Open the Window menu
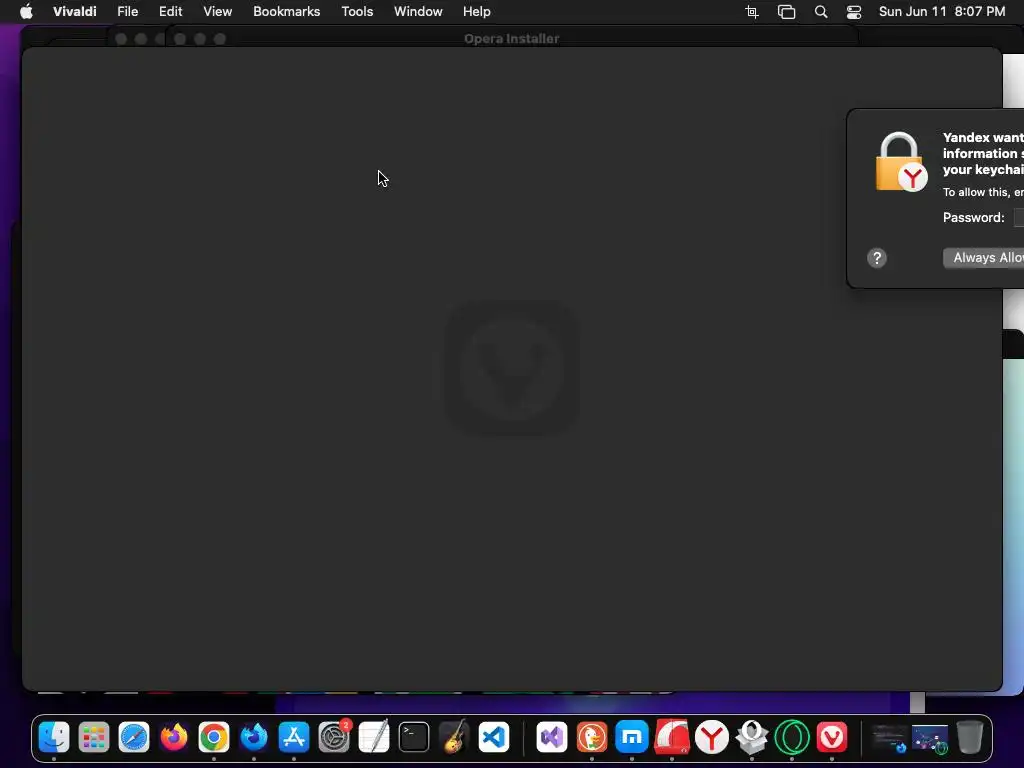The height and width of the screenshot is (768, 1024). coord(418,12)
